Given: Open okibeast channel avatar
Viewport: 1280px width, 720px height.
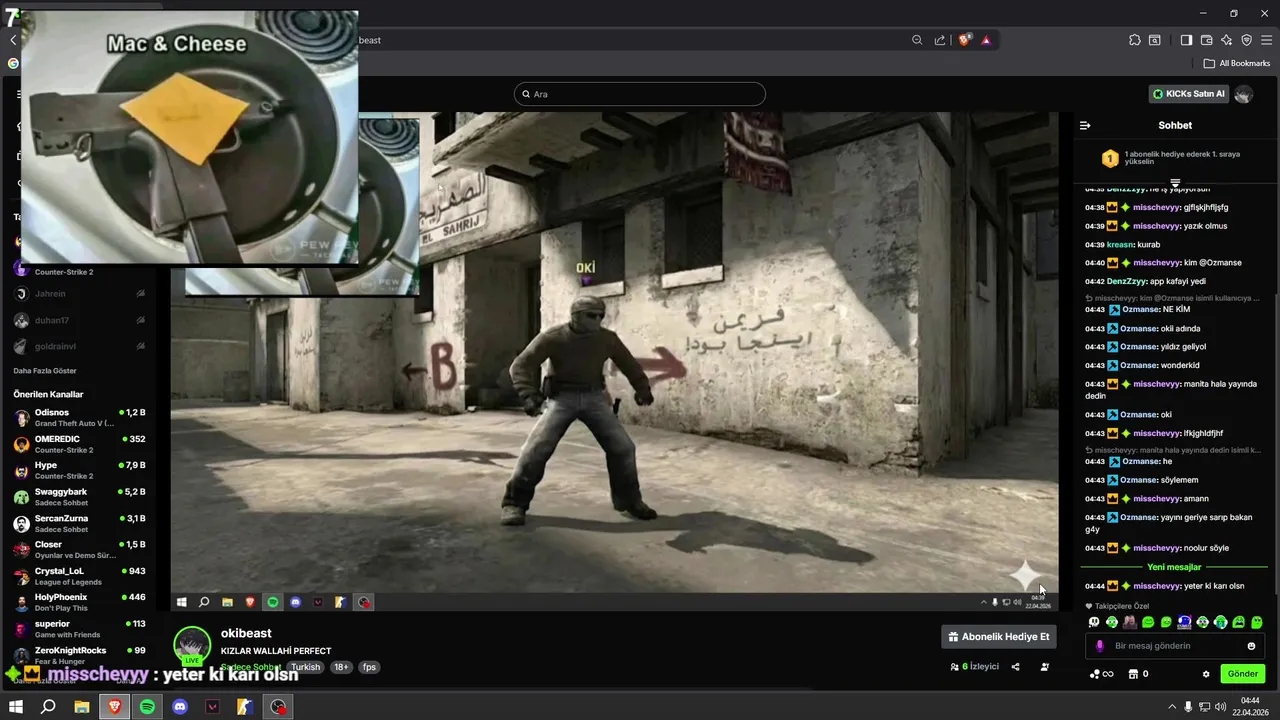Looking at the screenshot, I should click(192, 646).
